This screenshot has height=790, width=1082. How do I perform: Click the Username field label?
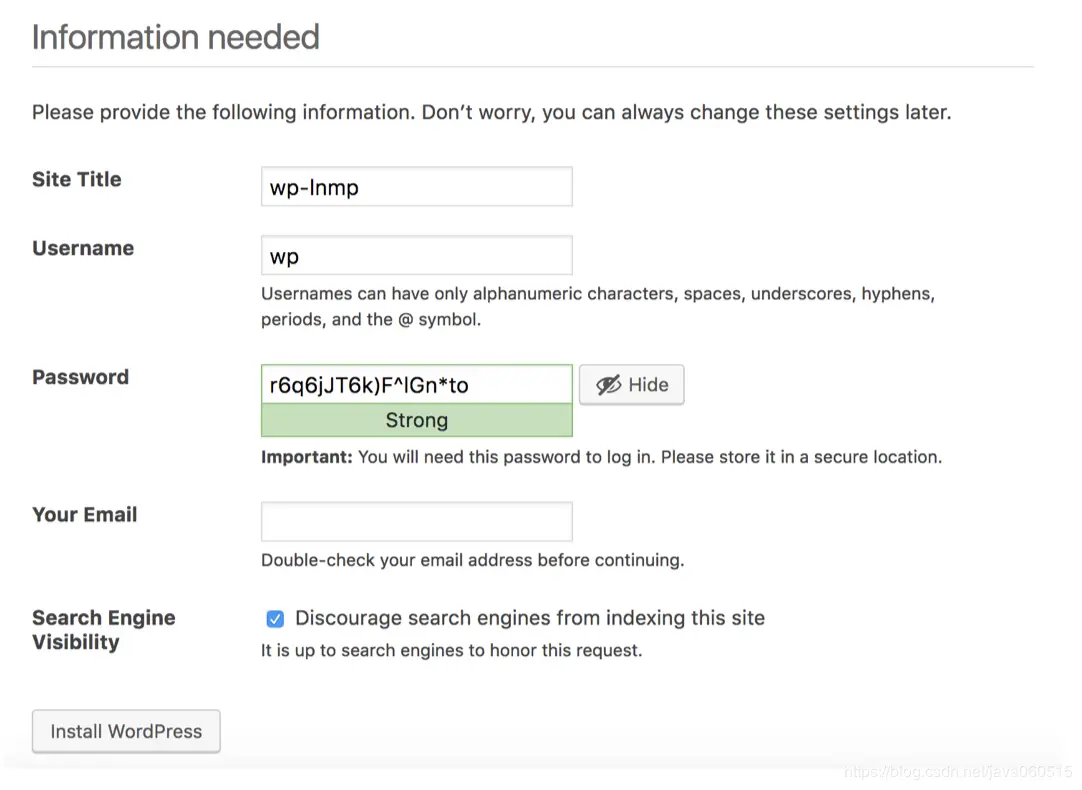click(x=83, y=249)
